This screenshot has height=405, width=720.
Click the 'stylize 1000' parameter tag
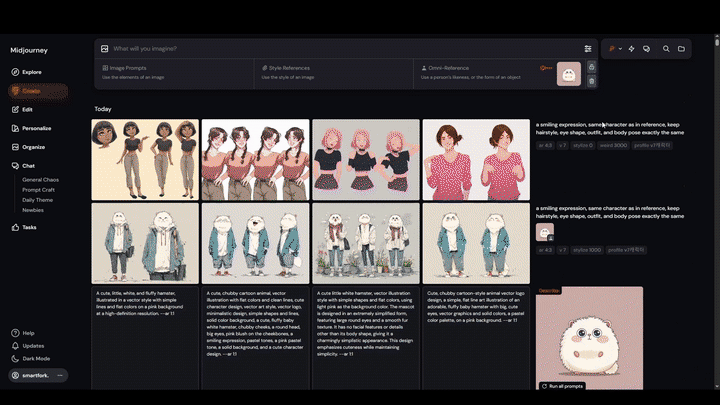click(587, 250)
